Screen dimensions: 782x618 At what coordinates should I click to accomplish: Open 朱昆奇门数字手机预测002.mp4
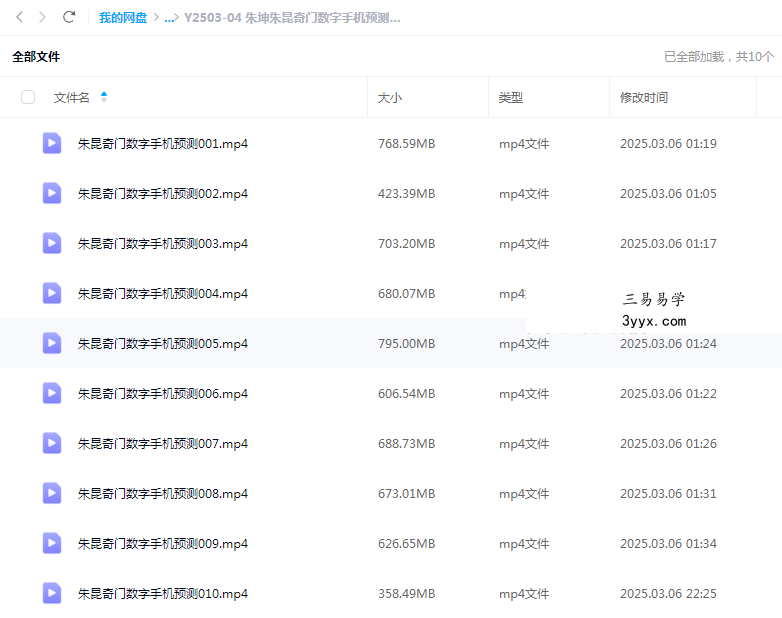click(x=163, y=194)
